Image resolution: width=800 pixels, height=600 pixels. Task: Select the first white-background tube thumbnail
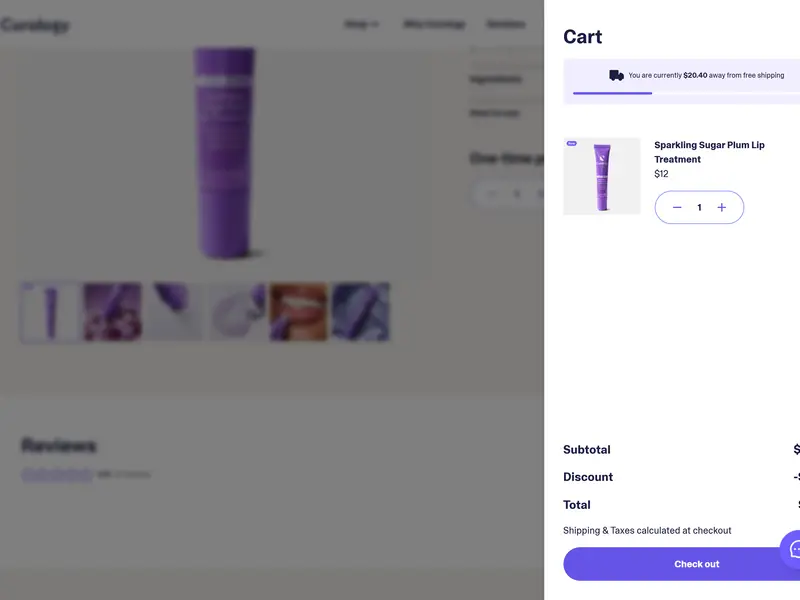50,312
